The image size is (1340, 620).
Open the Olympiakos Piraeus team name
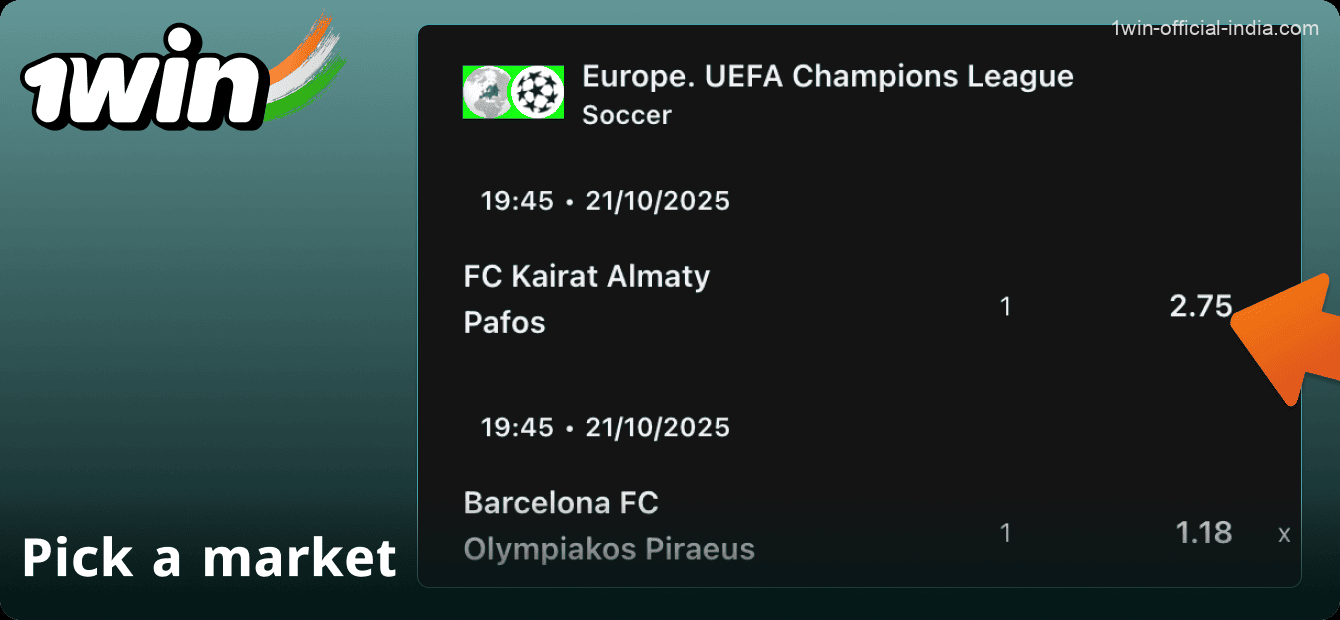608,549
